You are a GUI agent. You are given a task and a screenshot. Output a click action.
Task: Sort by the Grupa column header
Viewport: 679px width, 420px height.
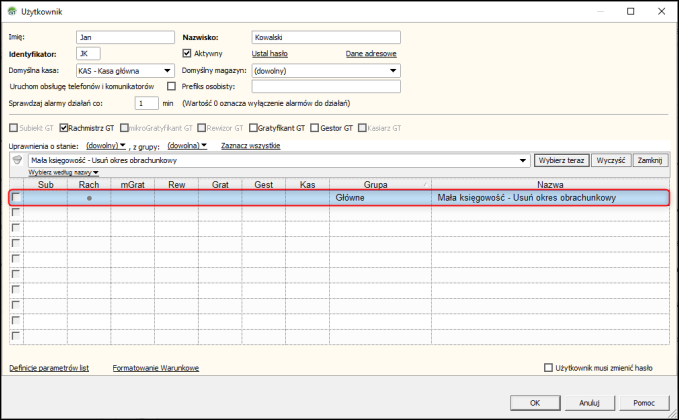point(380,184)
